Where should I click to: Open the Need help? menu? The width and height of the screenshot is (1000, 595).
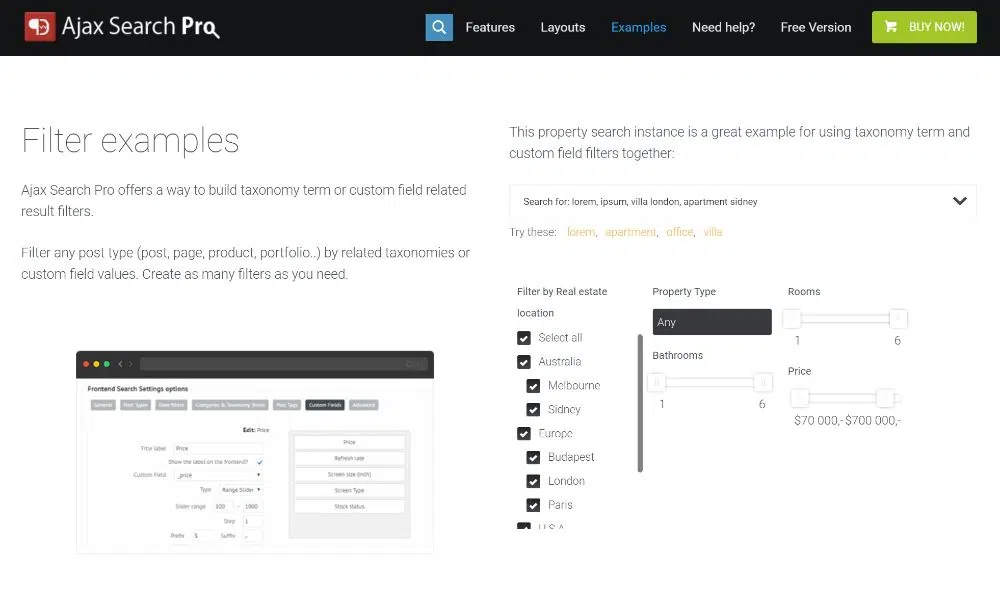tap(723, 27)
